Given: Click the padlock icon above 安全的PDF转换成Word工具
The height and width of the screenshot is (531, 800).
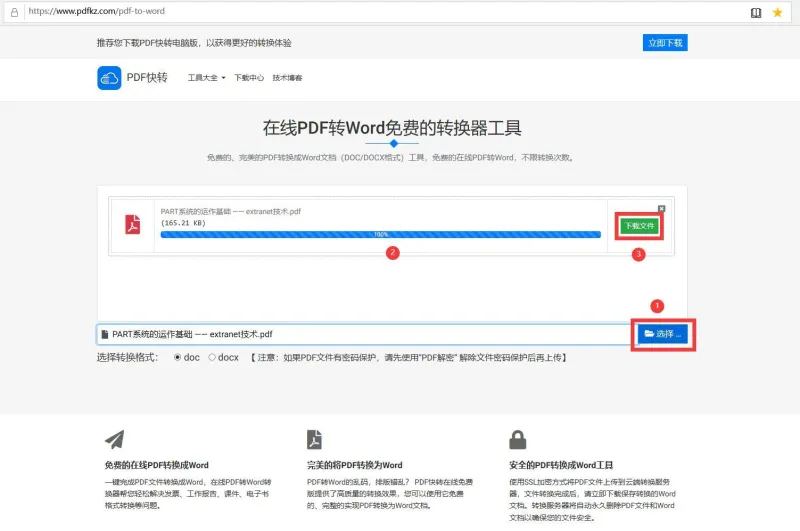Looking at the screenshot, I should coord(517,439).
